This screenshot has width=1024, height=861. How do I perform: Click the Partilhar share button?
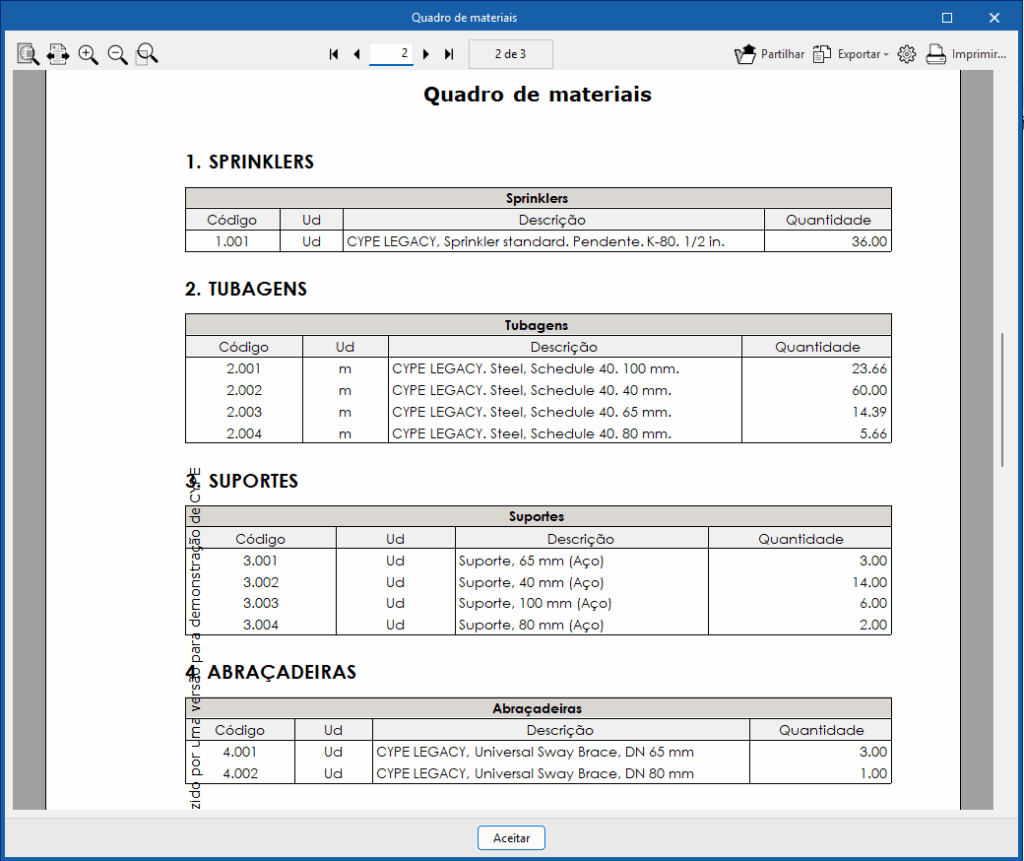[x=769, y=54]
